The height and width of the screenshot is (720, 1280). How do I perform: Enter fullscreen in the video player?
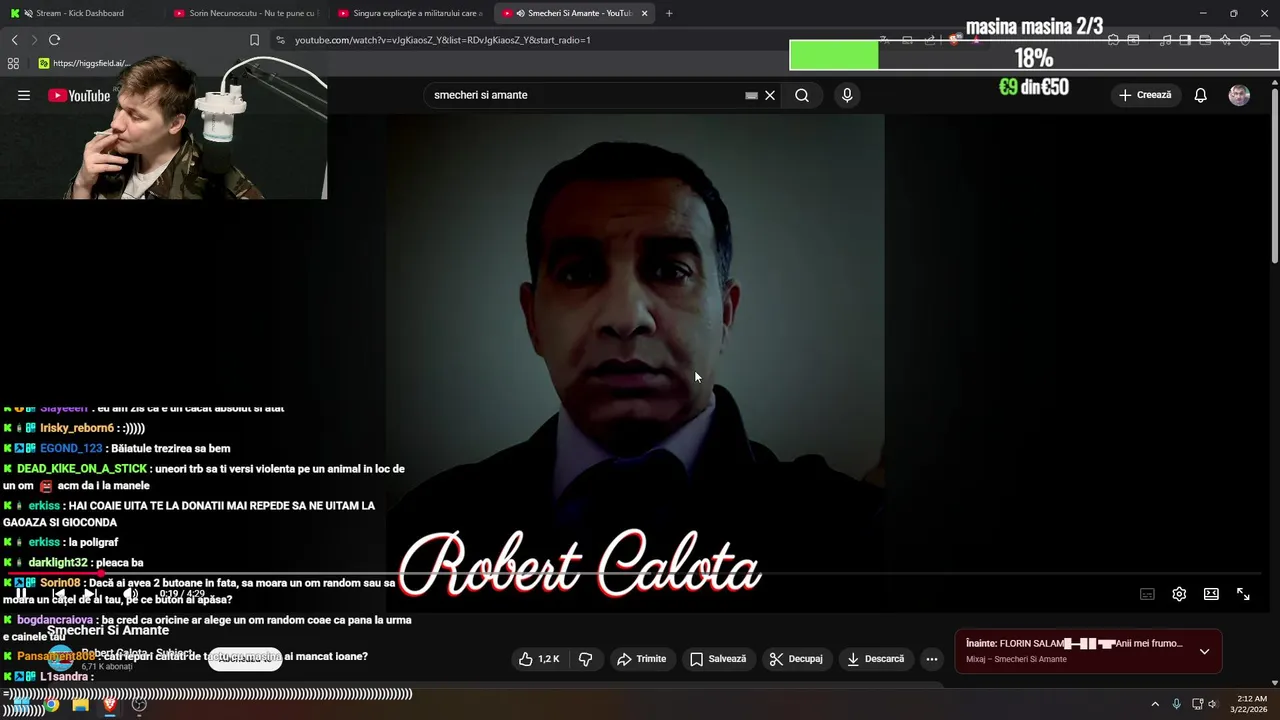[x=1243, y=594]
